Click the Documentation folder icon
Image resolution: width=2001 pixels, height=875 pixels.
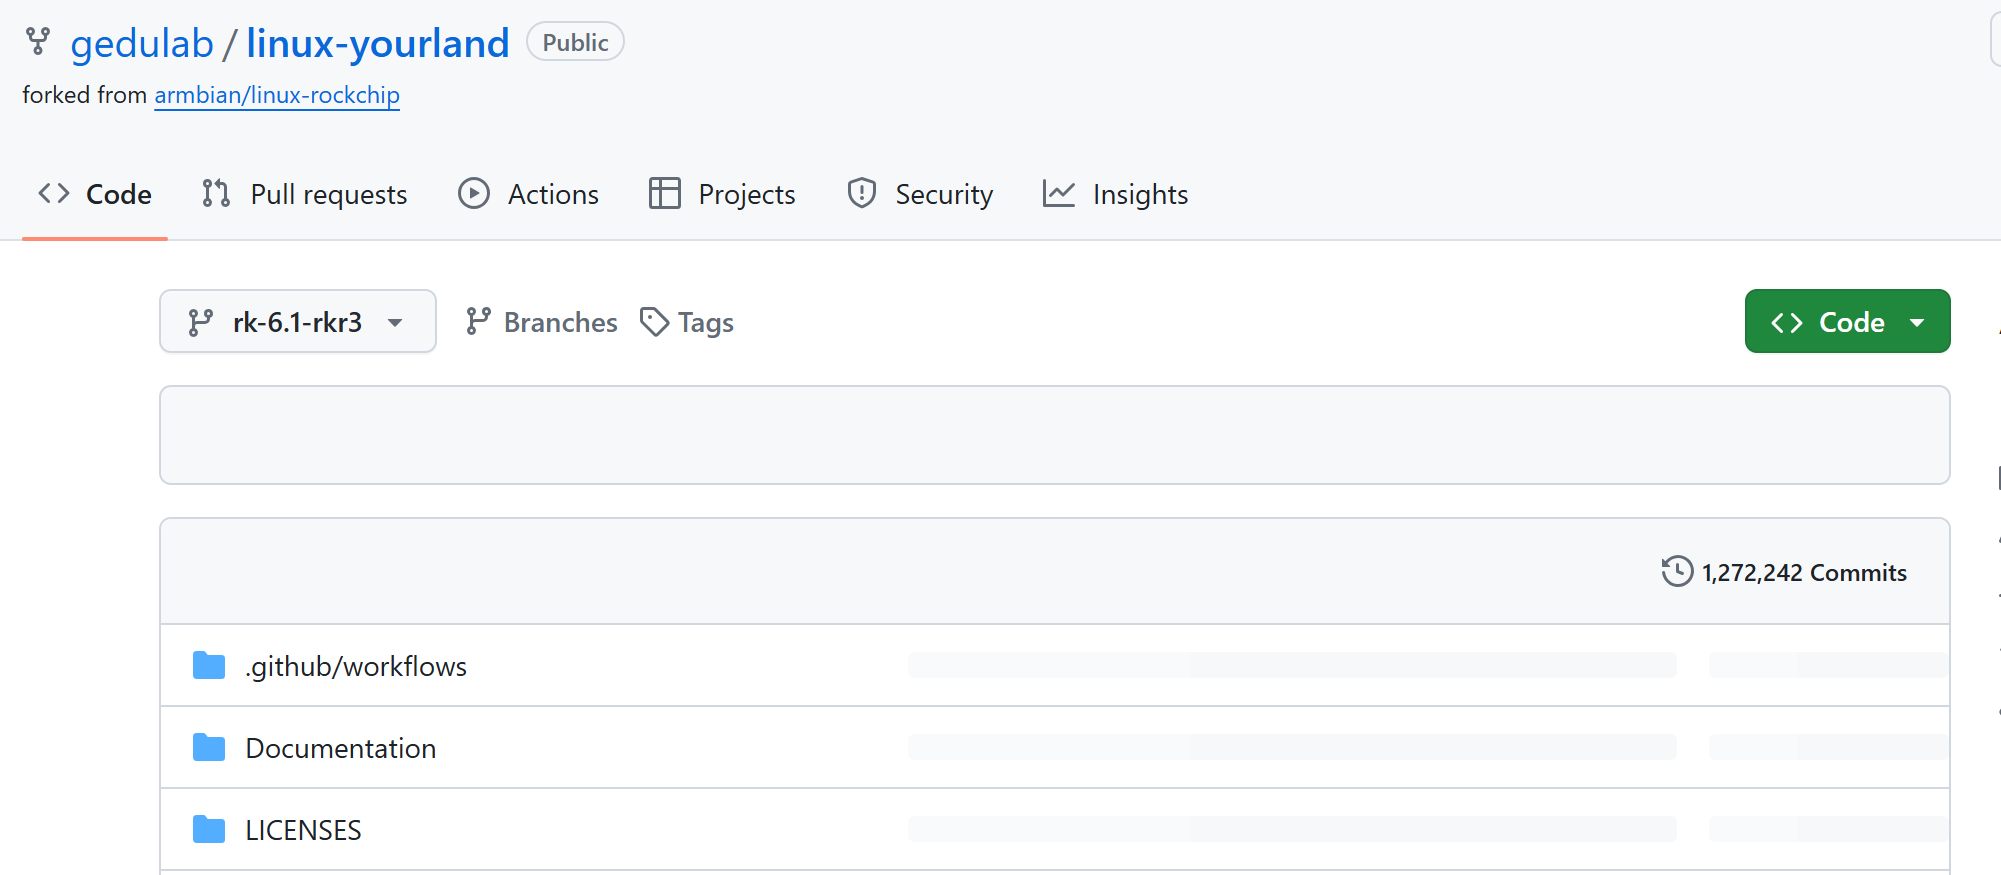(x=209, y=747)
